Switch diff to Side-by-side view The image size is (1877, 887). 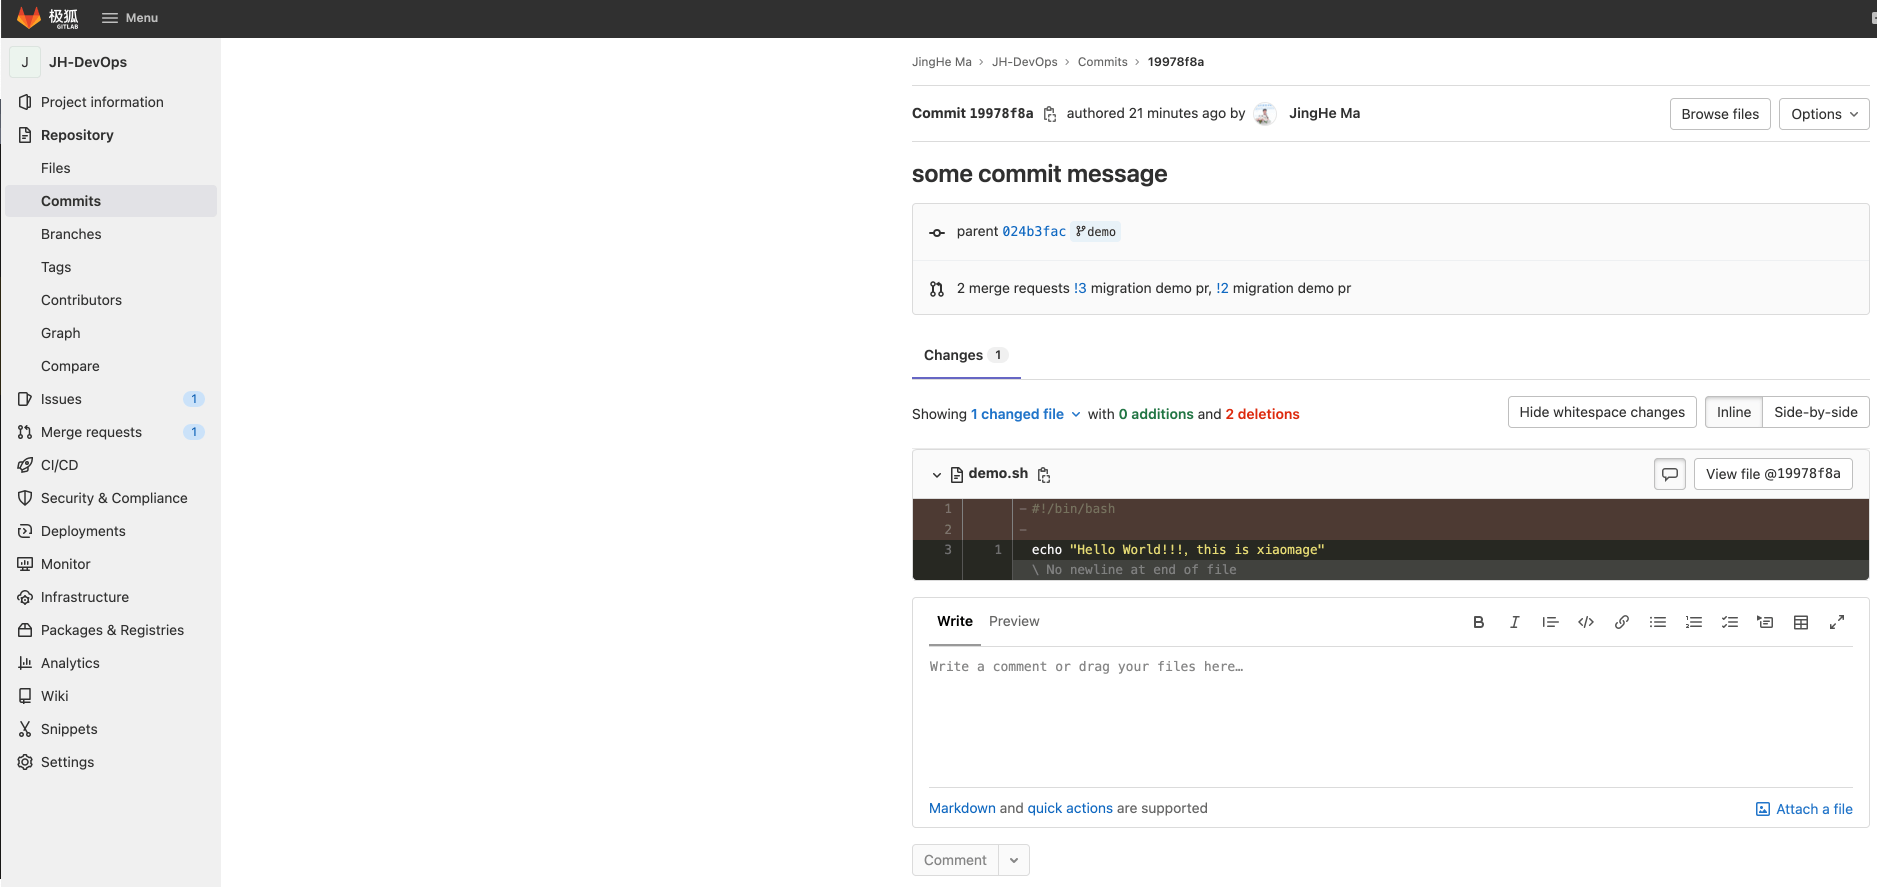coord(1815,412)
